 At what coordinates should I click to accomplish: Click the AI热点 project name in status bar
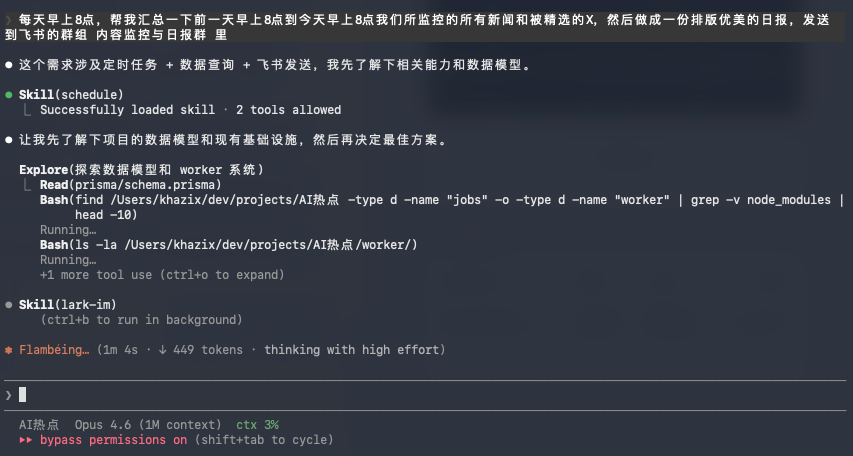click(x=40, y=425)
